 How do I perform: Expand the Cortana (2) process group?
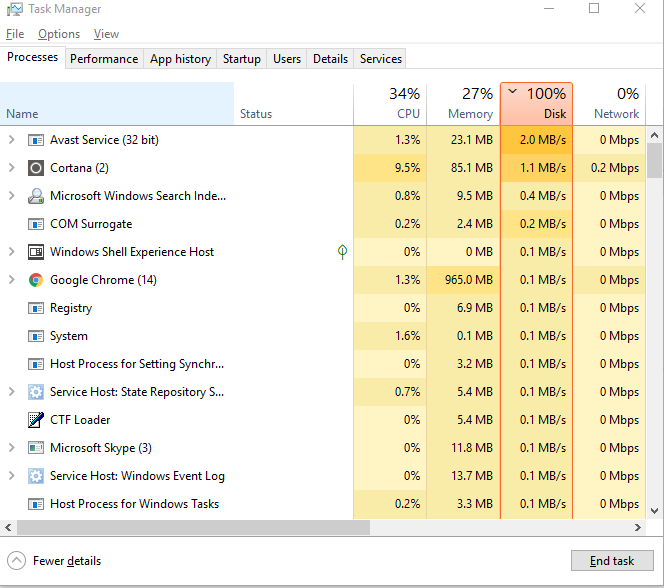[12, 168]
